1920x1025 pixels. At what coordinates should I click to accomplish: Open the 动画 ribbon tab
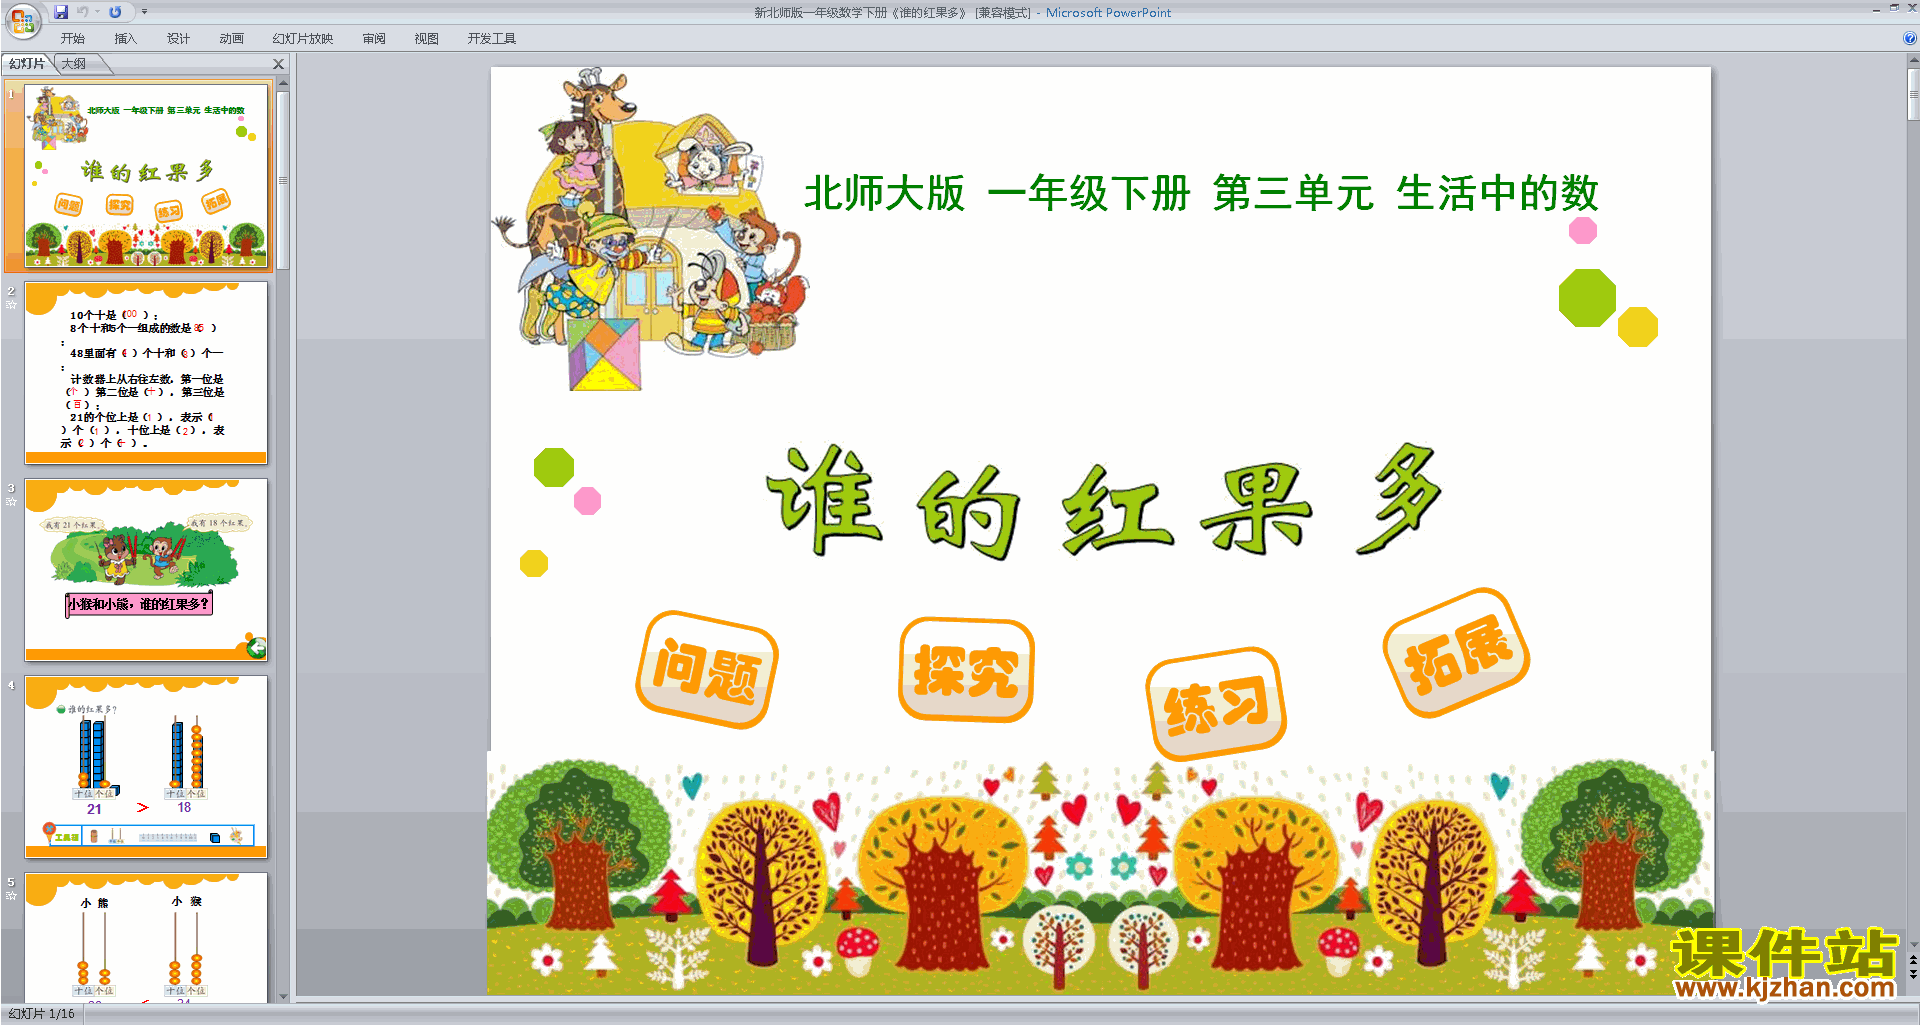pos(231,39)
